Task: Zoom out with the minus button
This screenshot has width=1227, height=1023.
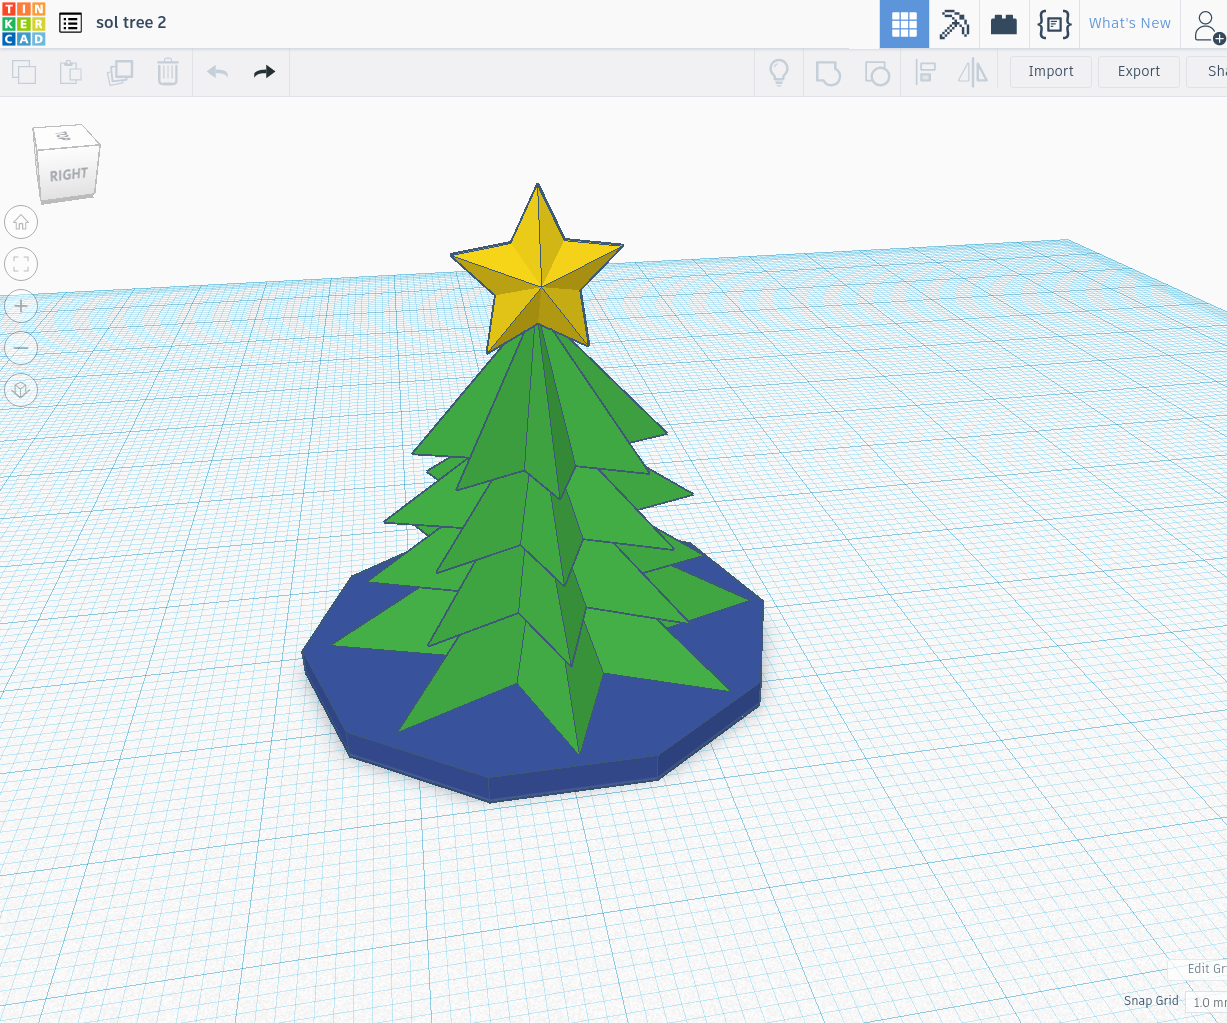Action: (21, 348)
